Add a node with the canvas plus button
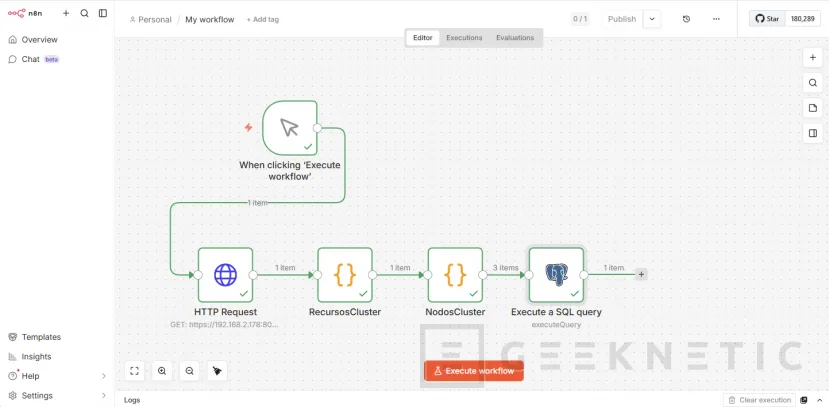 [812, 58]
